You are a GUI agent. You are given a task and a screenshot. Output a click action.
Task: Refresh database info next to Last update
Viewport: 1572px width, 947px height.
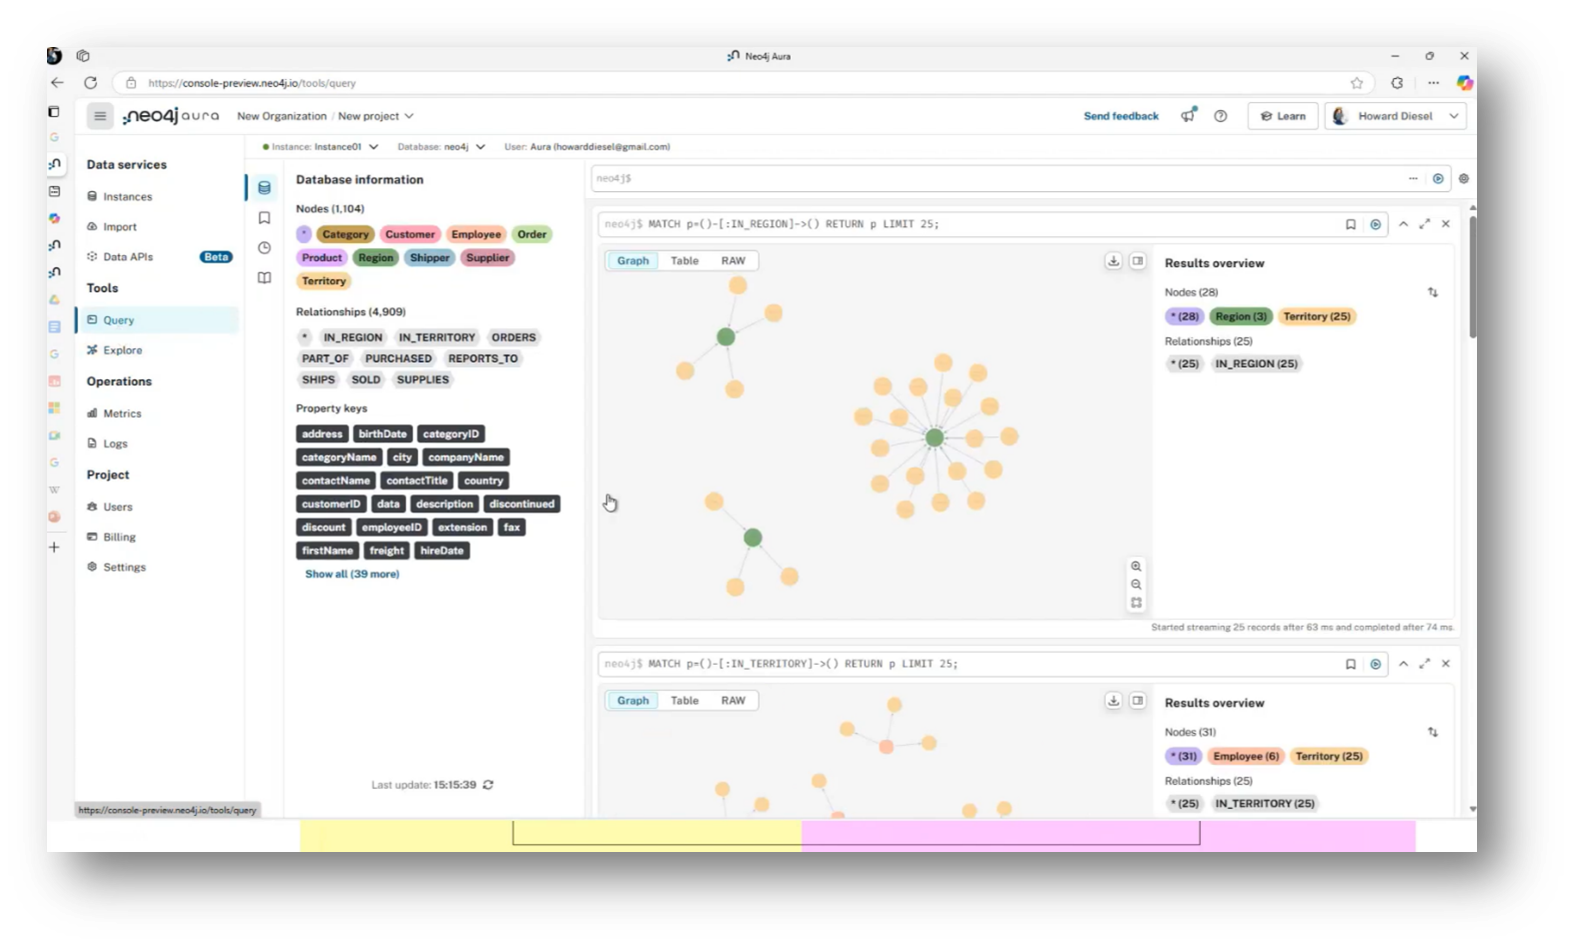pos(488,785)
